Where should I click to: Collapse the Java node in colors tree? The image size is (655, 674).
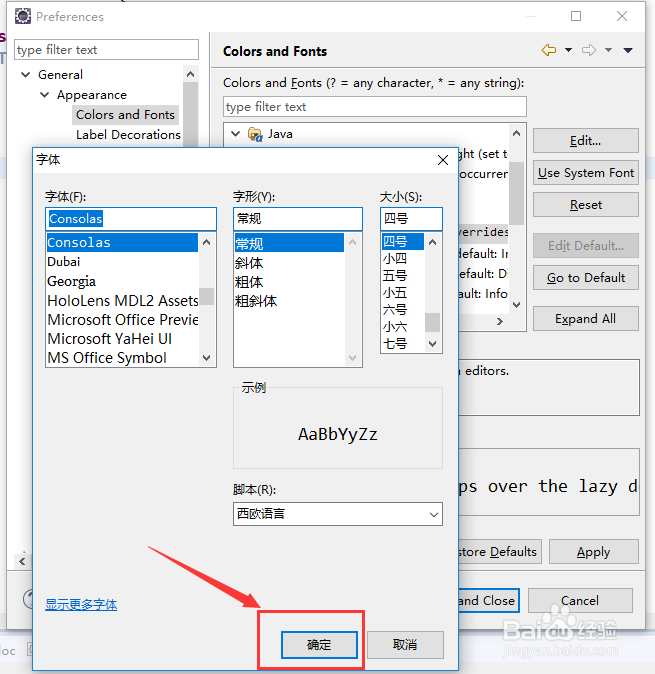[235, 134]
